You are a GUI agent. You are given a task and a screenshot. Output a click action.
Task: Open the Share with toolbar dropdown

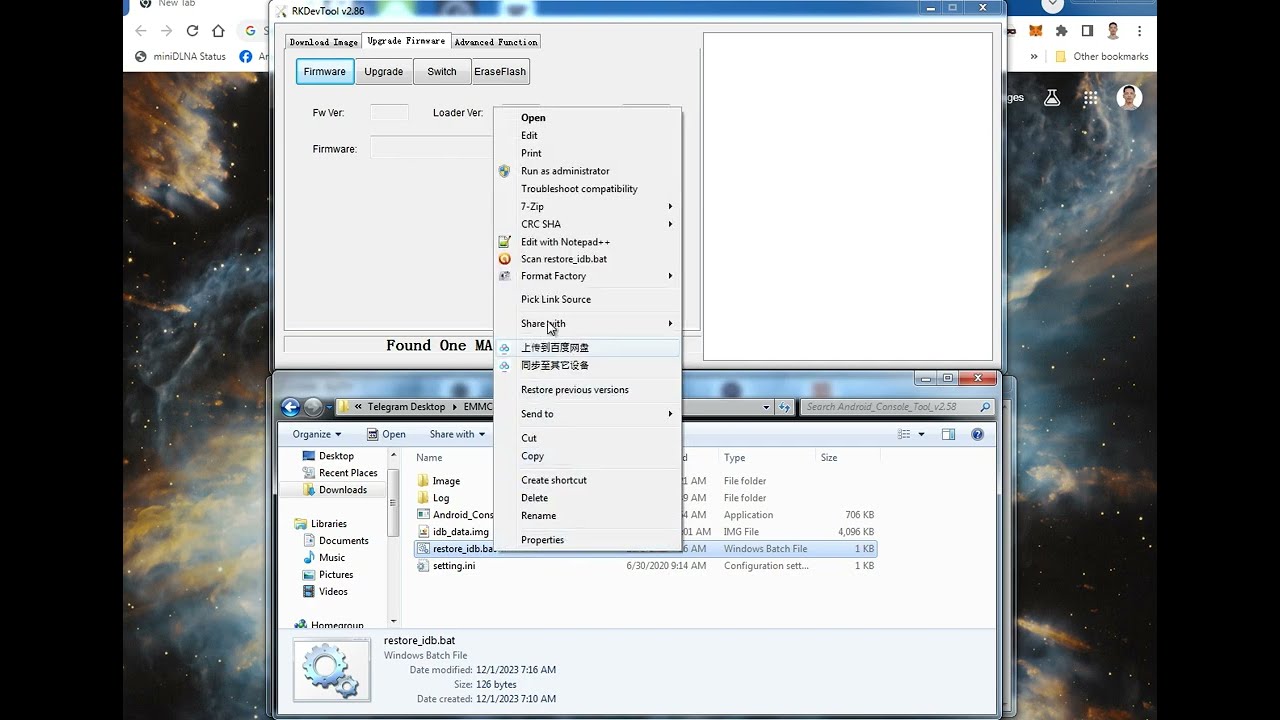(x=457, y=434)
